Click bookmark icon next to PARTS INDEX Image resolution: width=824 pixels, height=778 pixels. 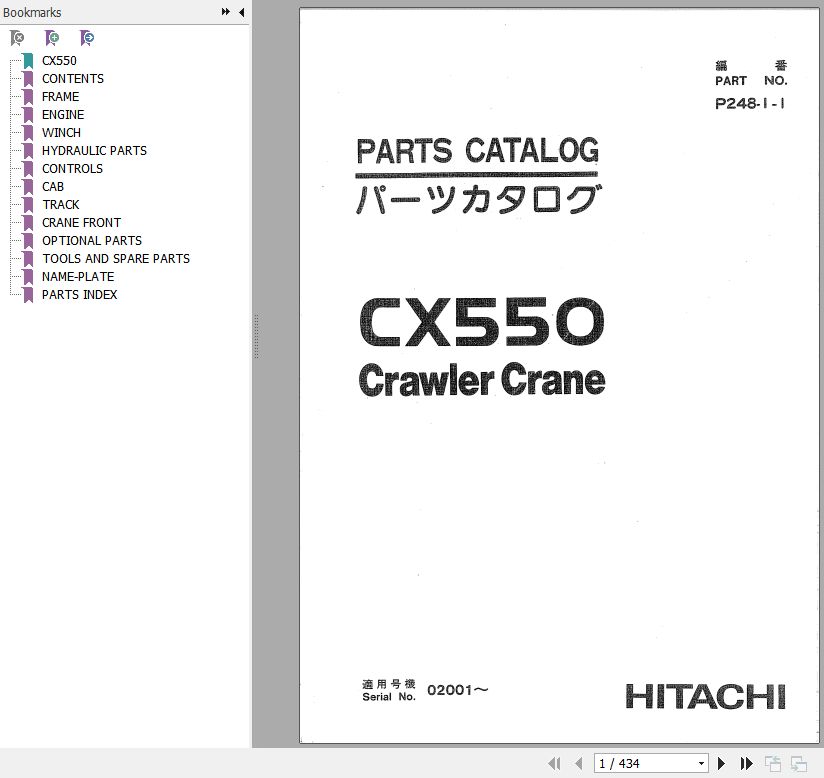pos(28,294)
